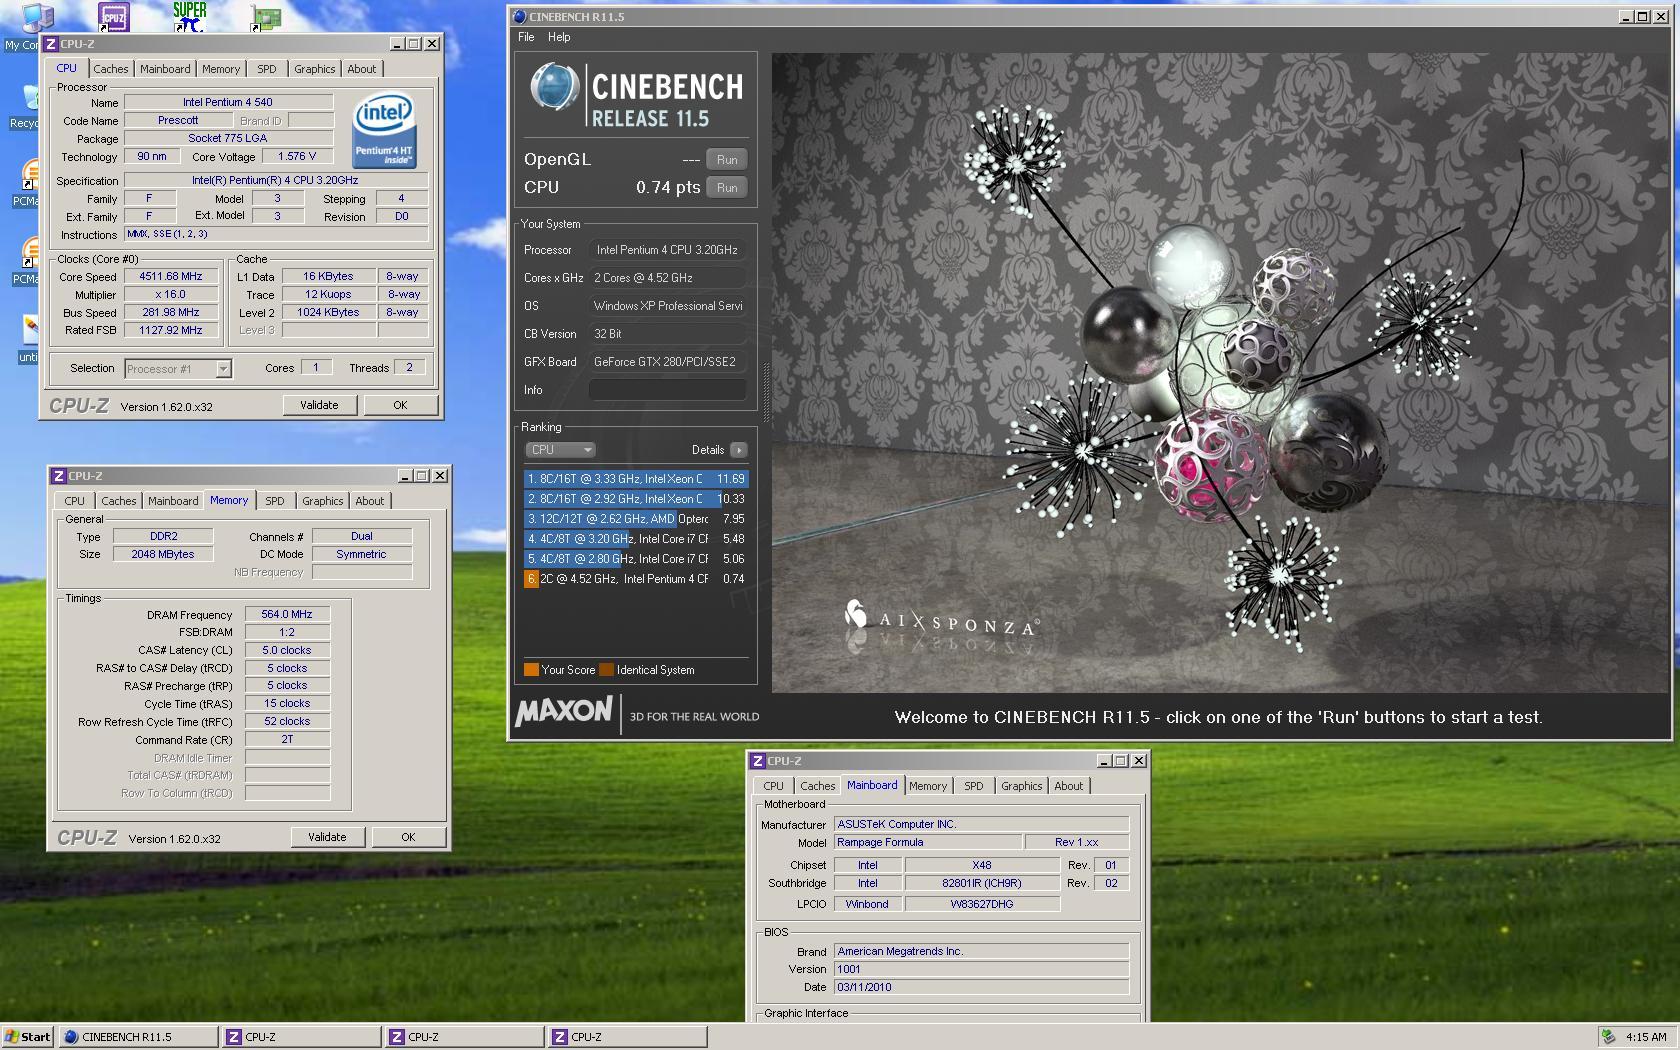Screen dimensions: 1680x1050
Task: Click the AIXSPONZA logo in render
Action: coord(942,622)
